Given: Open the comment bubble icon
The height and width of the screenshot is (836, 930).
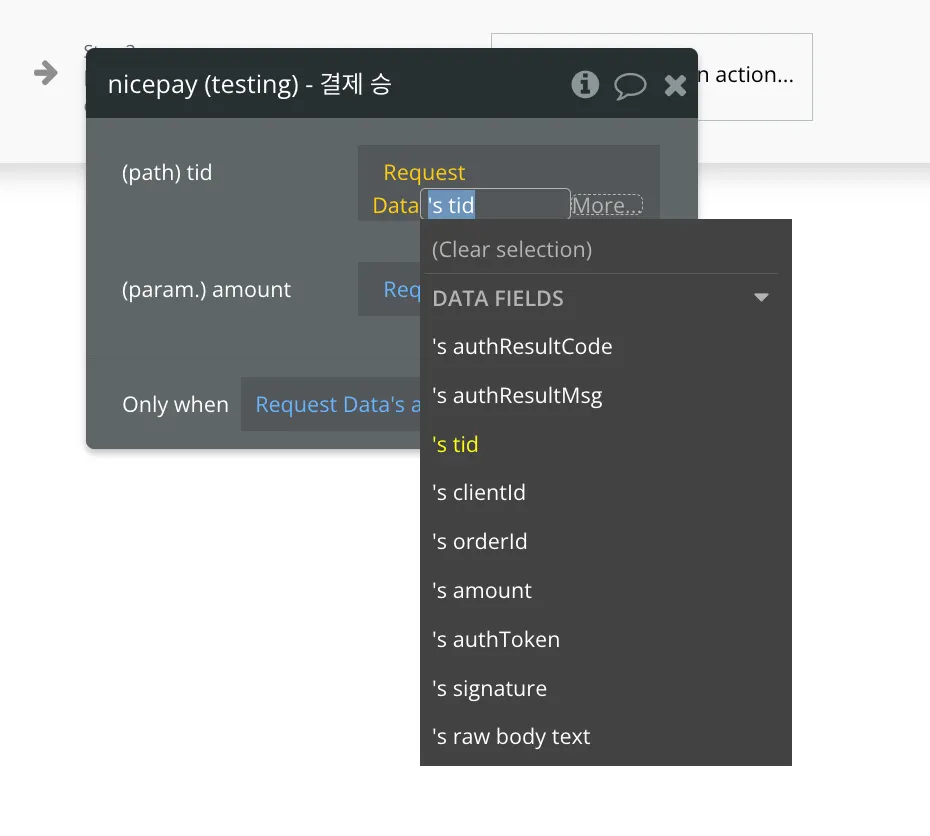Looking at the screenshot, I should [629, 86].
